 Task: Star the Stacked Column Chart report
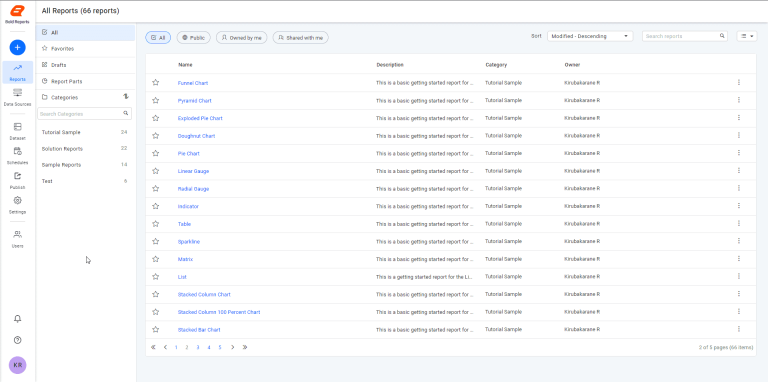156,294
